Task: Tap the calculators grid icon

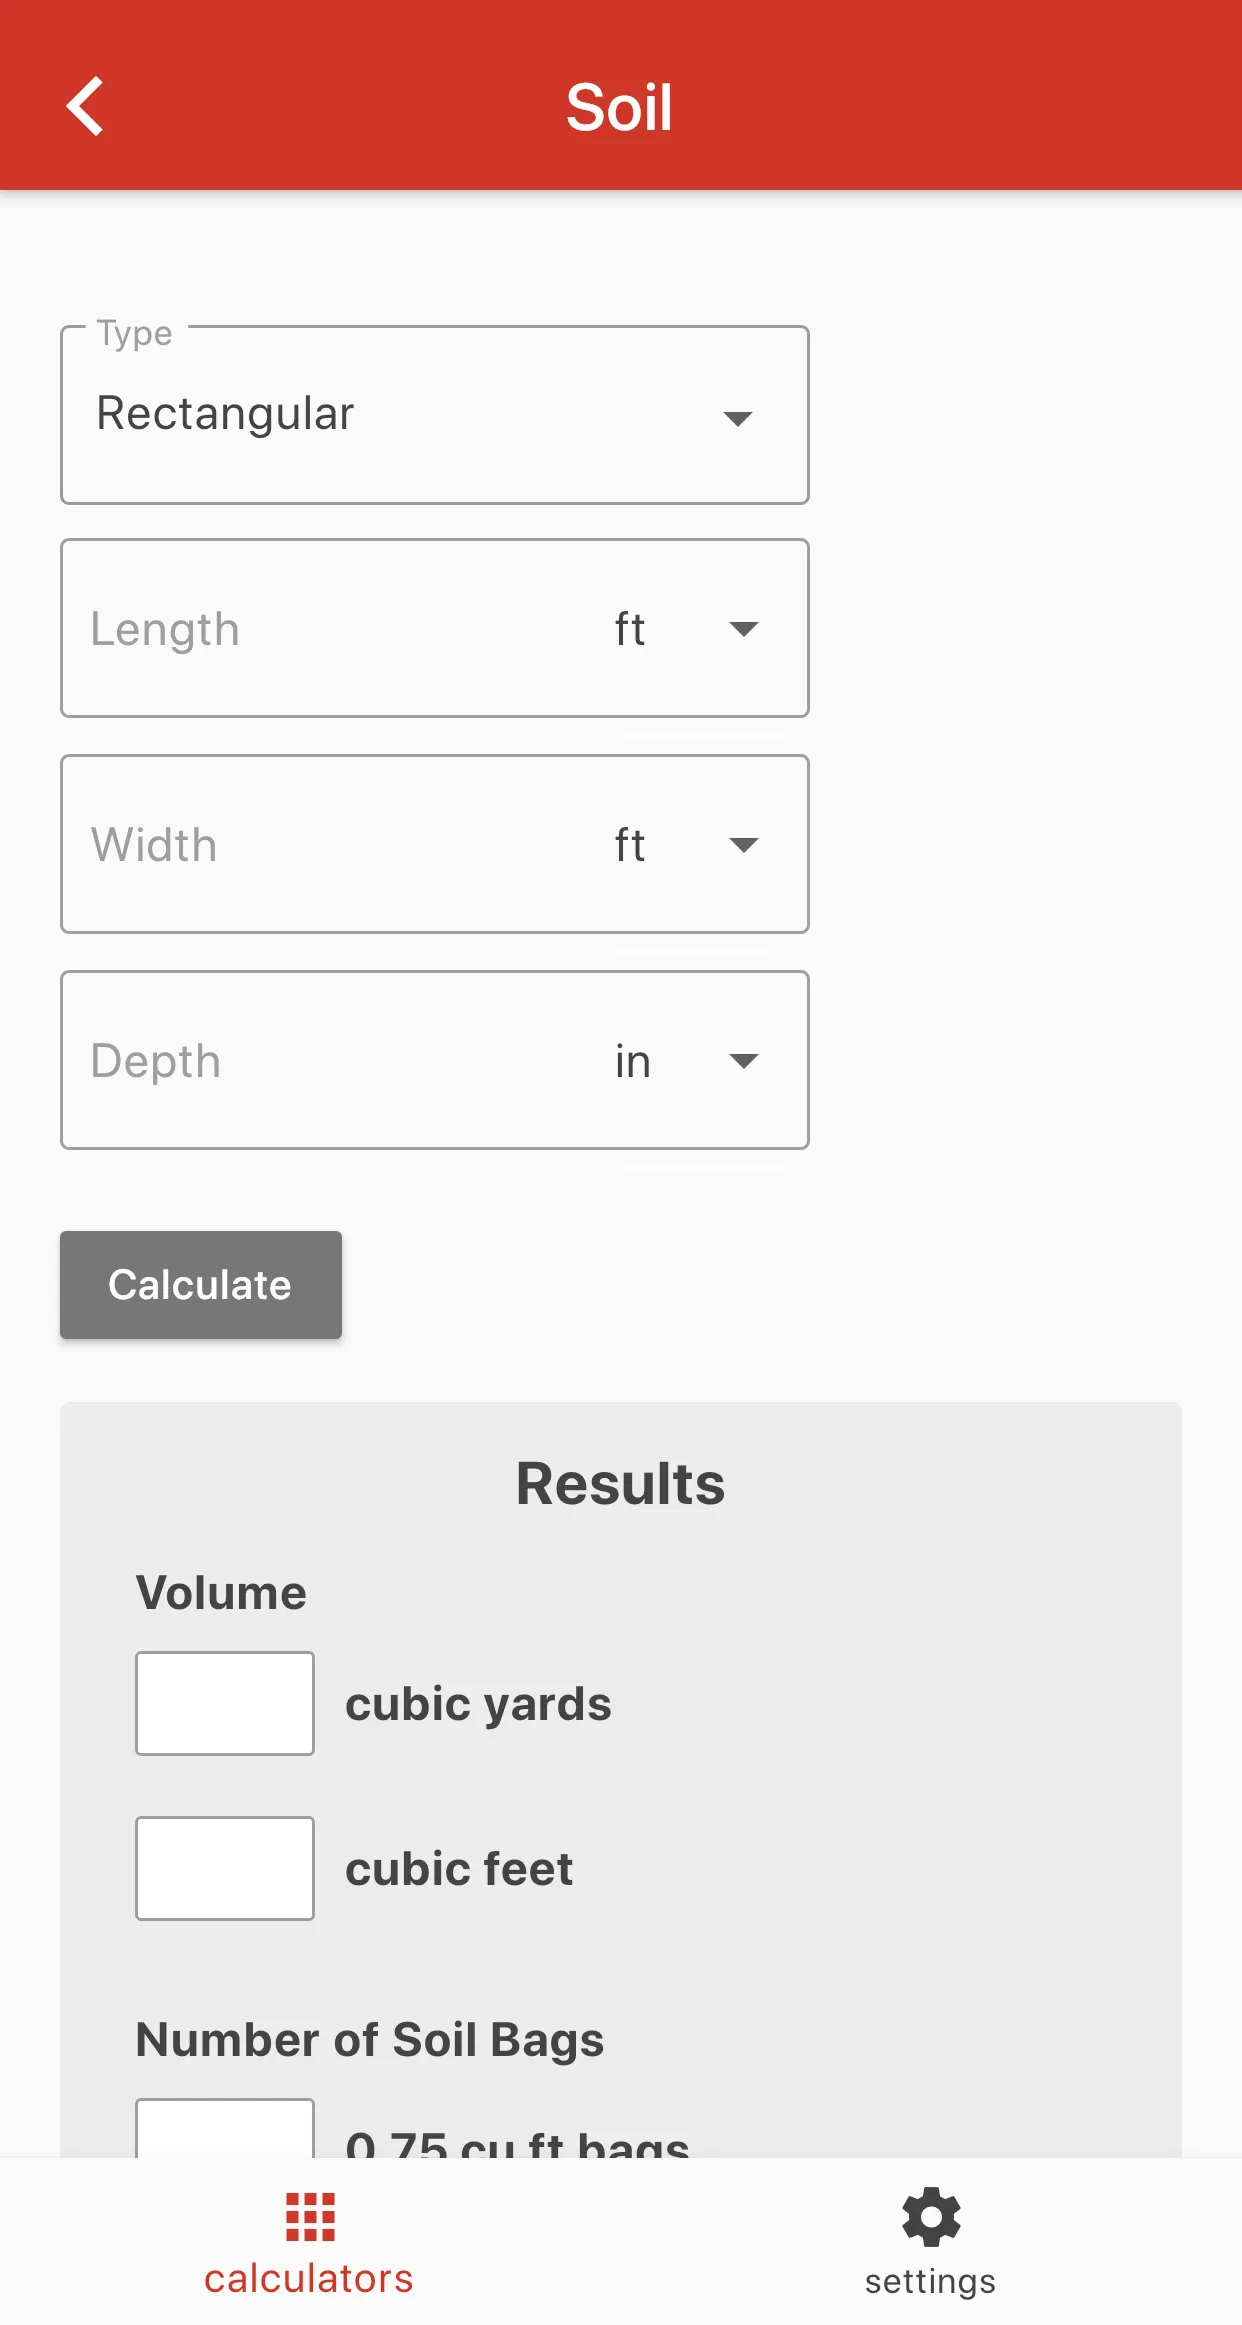Action: [310, 2217]
